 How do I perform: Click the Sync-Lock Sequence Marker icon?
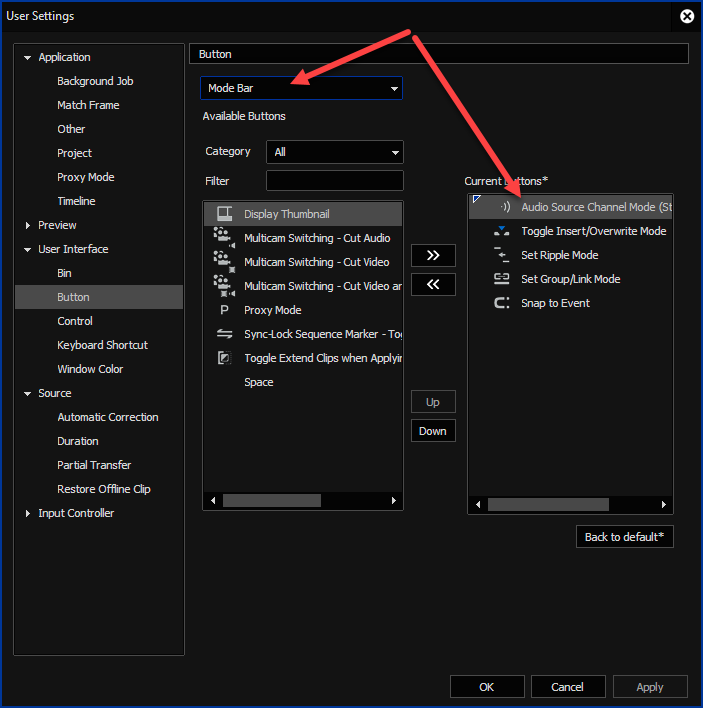coord(224,334)
